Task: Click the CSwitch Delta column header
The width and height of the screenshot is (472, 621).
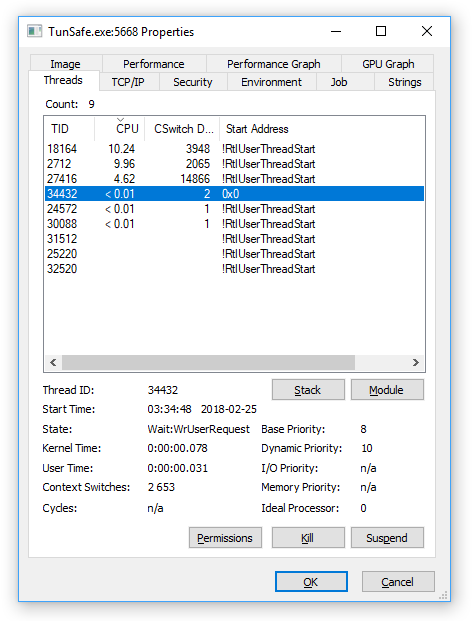Action: [182, 129]
